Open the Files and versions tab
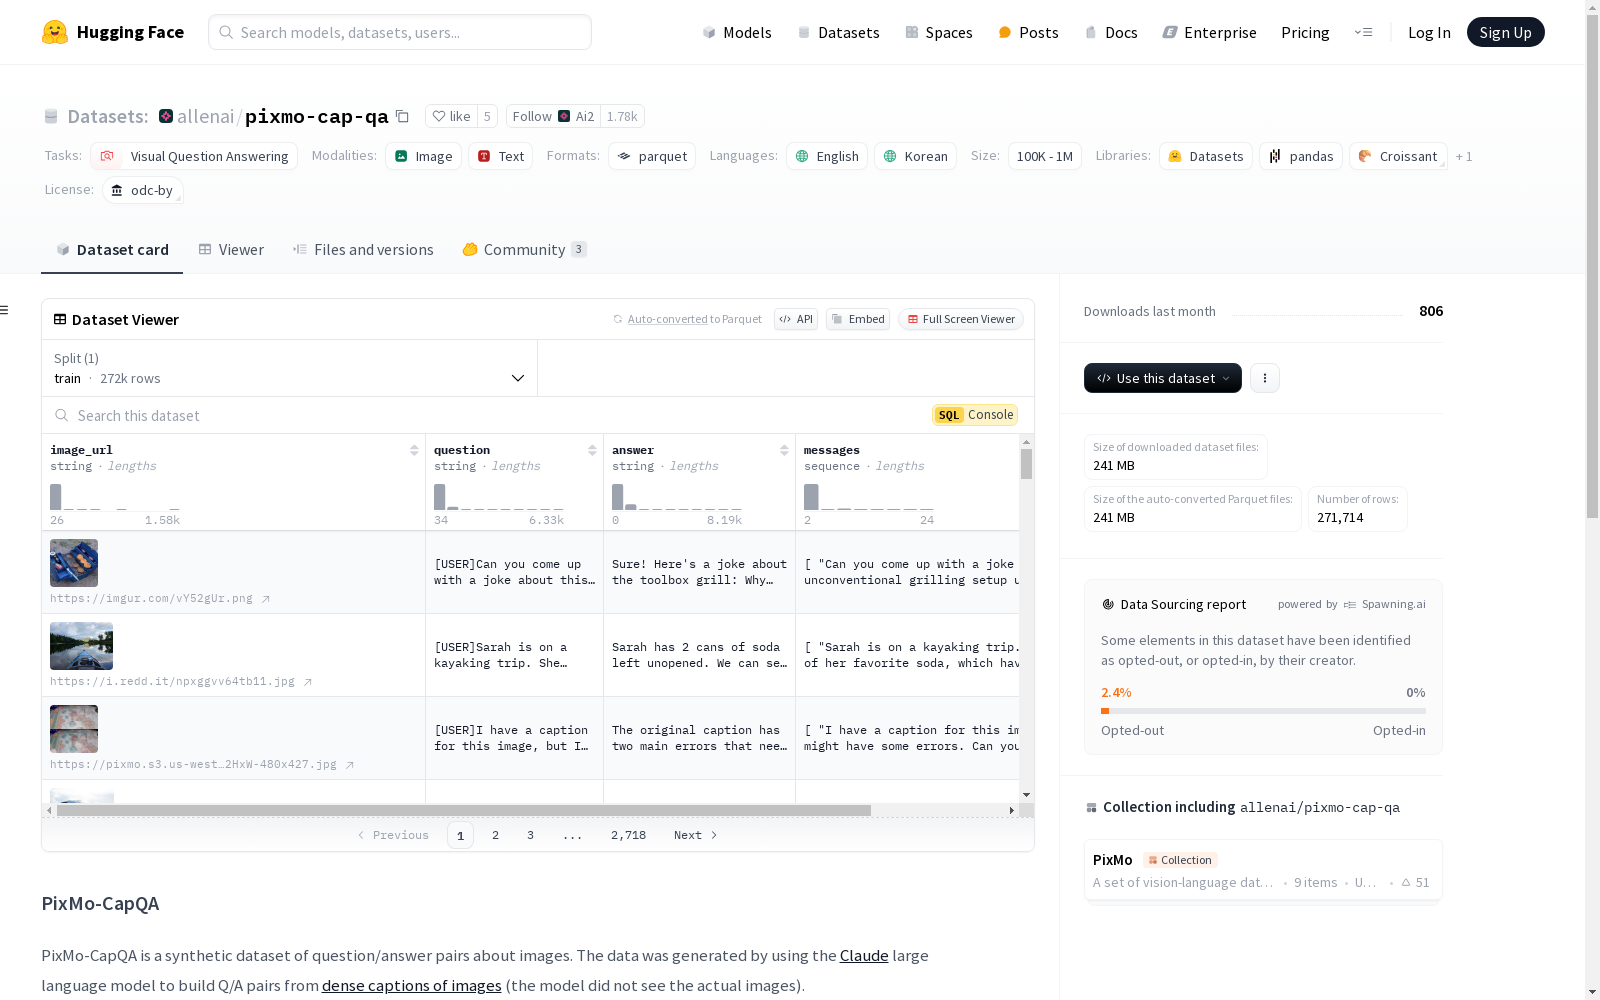 coord(363,250)
